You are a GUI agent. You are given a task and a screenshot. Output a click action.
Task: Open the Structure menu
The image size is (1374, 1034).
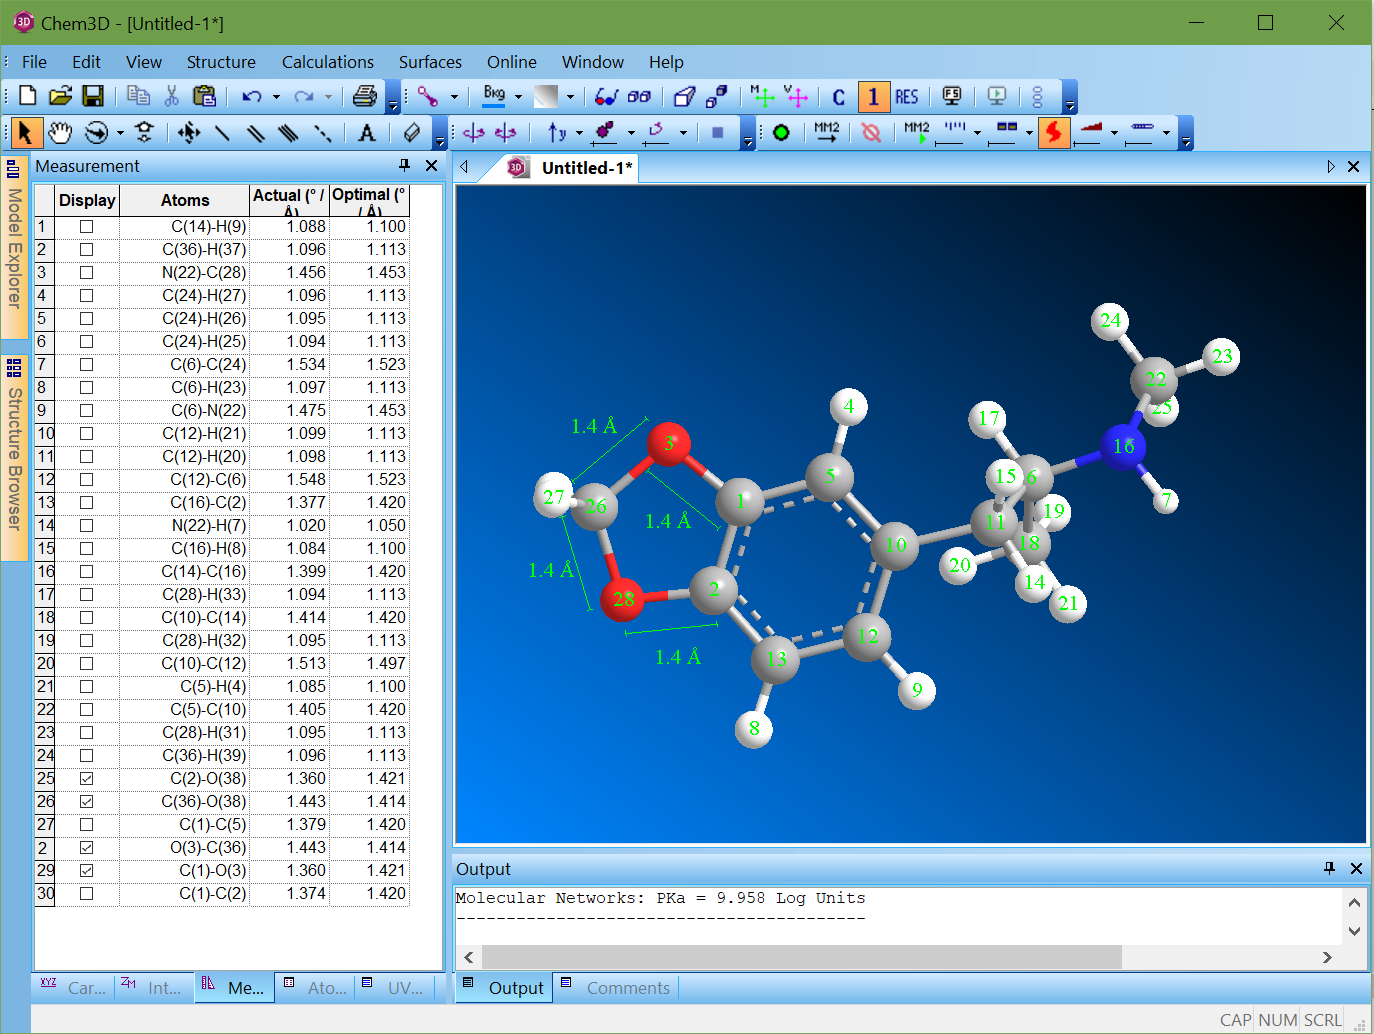click(221, 62)
